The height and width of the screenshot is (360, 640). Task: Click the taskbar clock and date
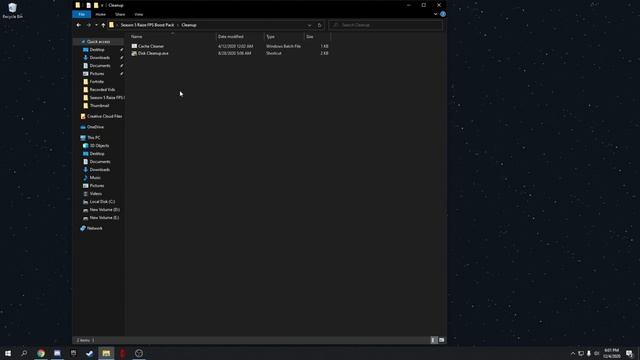(611, 353)
